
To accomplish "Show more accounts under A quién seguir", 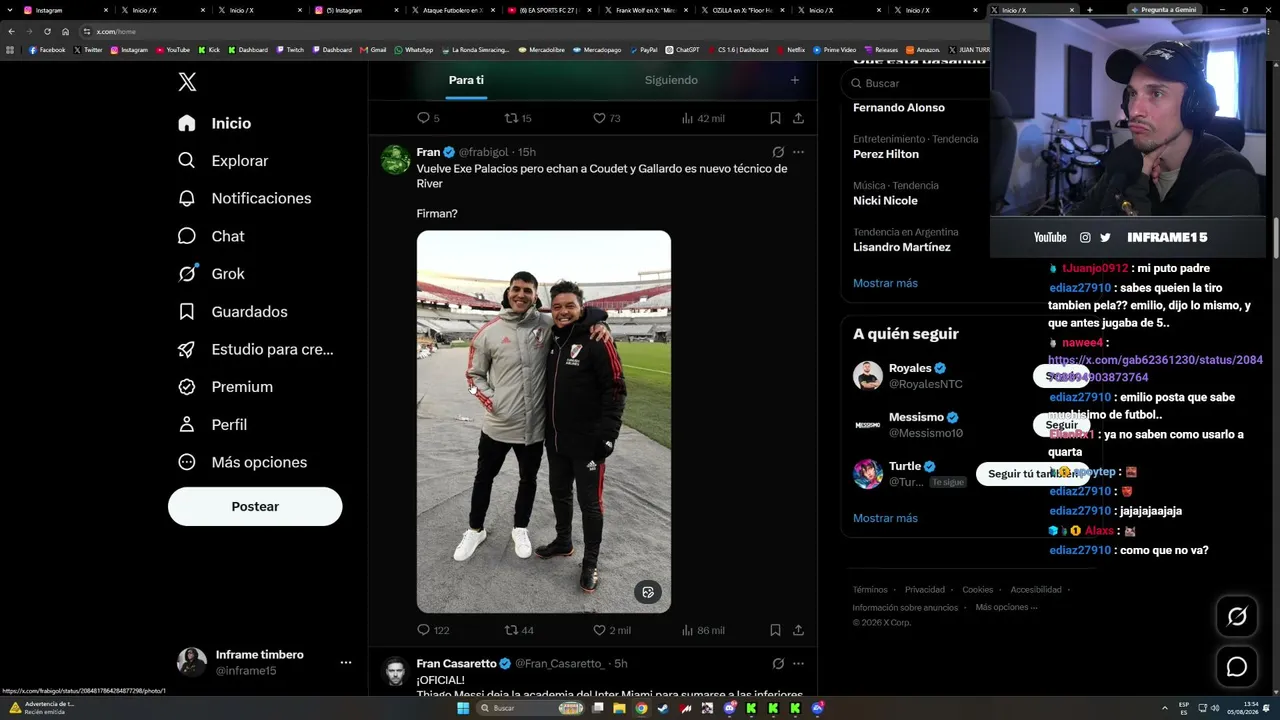I will [885, 518].
